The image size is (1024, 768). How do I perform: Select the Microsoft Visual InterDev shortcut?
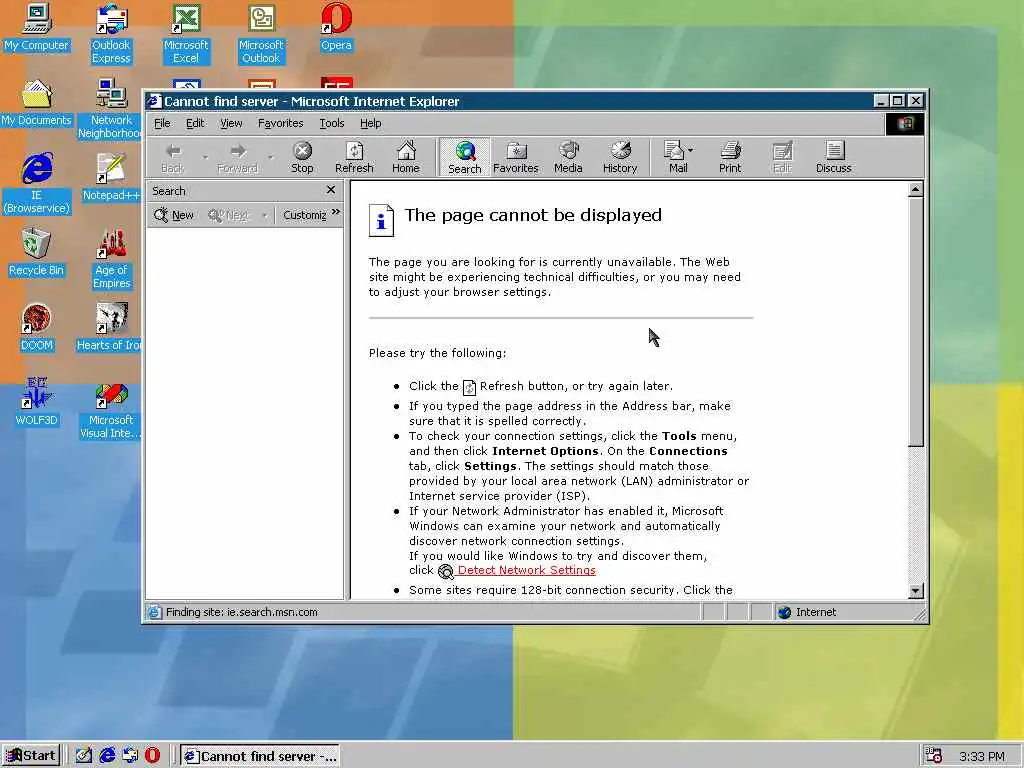click(x=110, y=411)
